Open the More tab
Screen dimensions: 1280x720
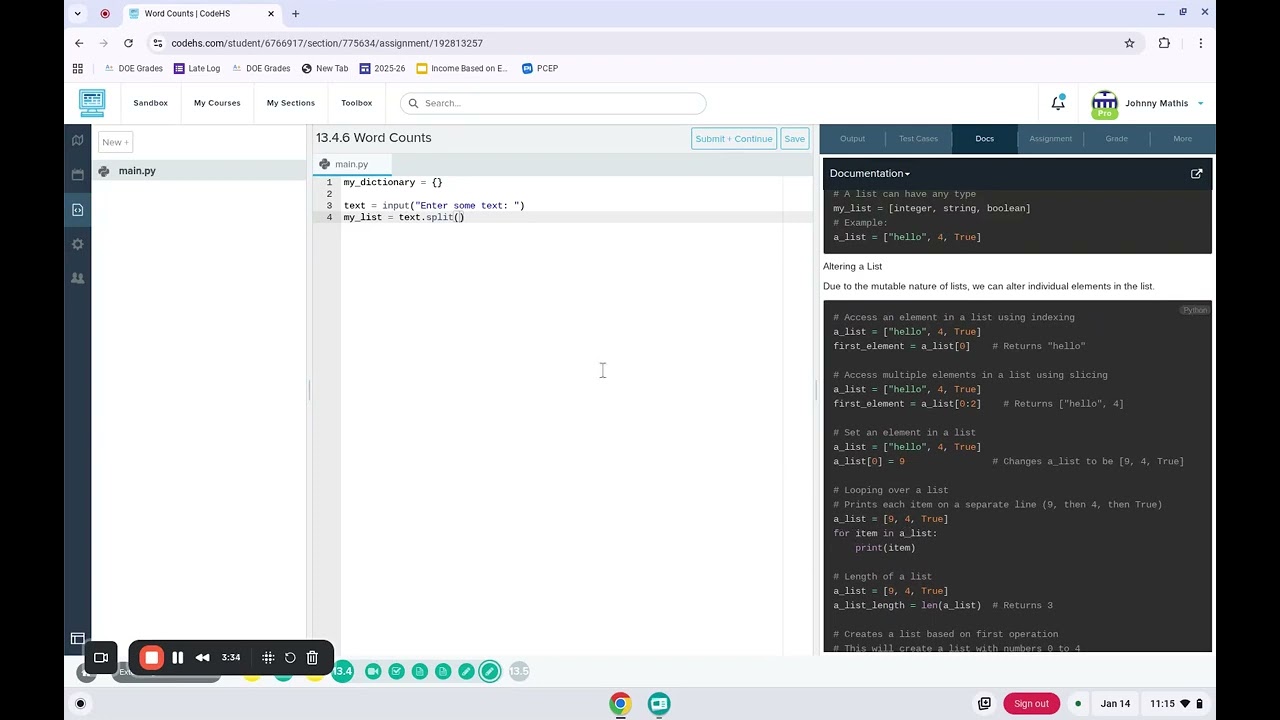pyautogui.click(x=1182, y=139)
